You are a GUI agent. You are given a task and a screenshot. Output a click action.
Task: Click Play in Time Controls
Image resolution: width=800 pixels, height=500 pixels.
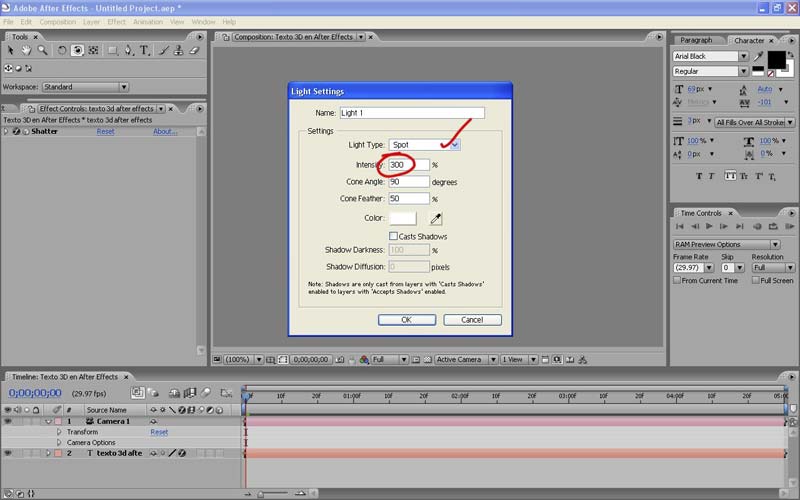709,226
